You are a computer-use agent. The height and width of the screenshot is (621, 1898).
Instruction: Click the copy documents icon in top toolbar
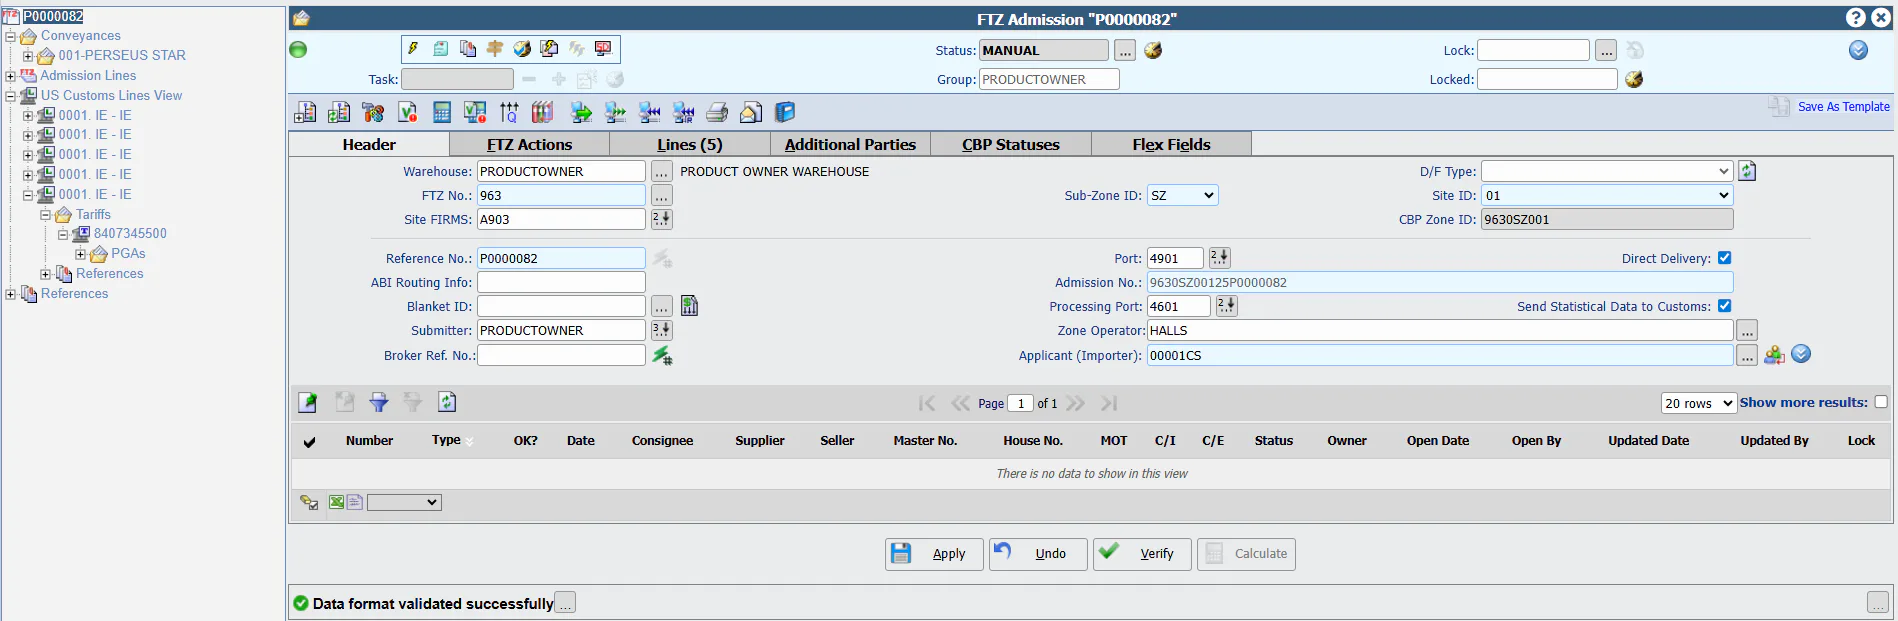[x=468, y=49]
